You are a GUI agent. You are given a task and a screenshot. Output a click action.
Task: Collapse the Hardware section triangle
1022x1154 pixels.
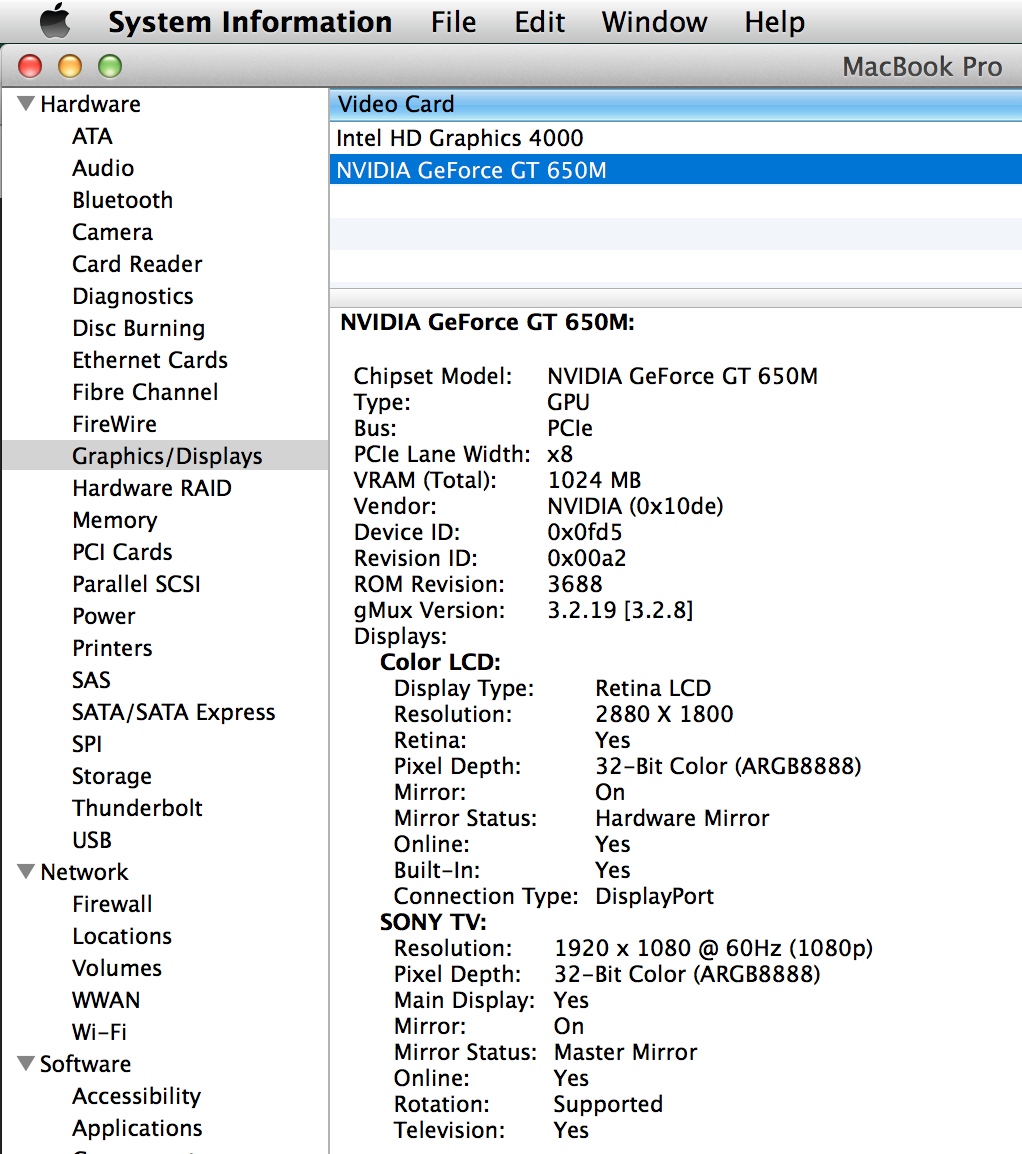[x=26, y=104]
